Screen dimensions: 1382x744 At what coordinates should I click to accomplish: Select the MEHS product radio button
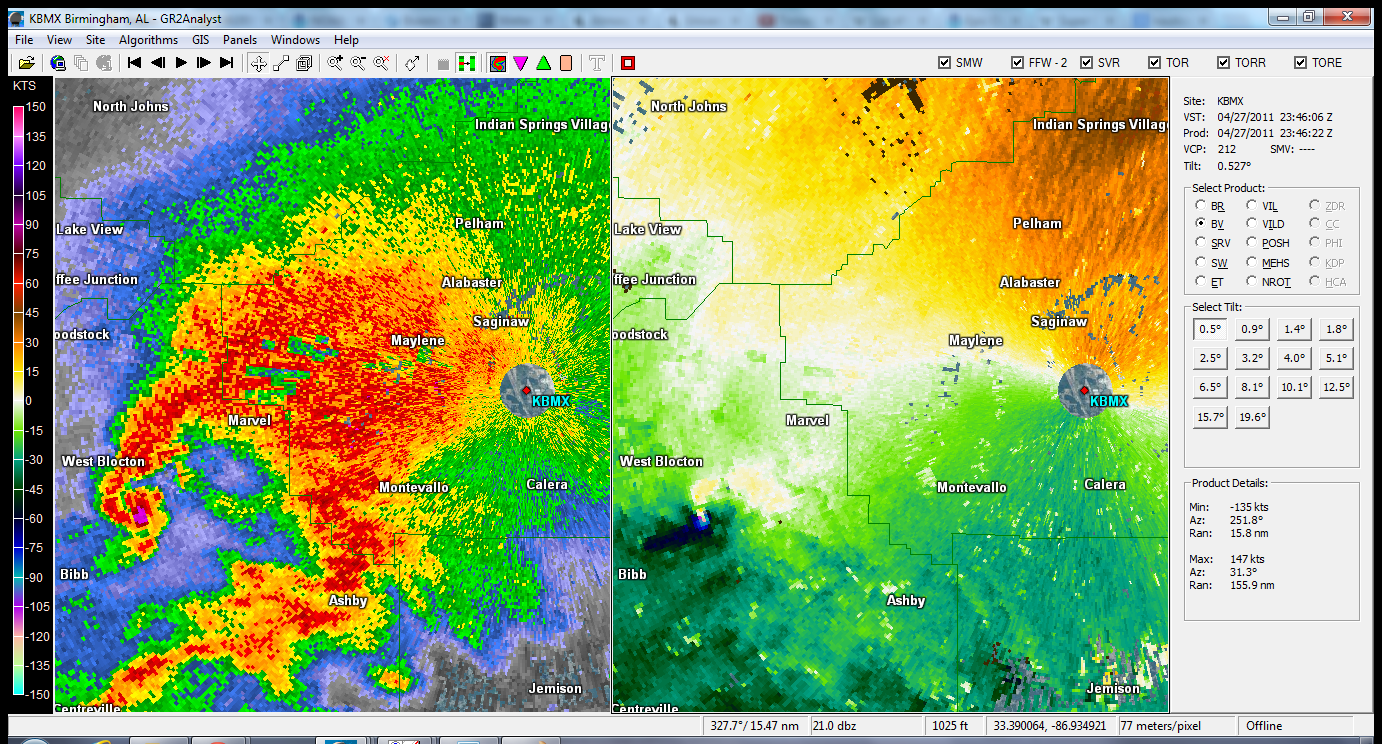point(1251,262)
